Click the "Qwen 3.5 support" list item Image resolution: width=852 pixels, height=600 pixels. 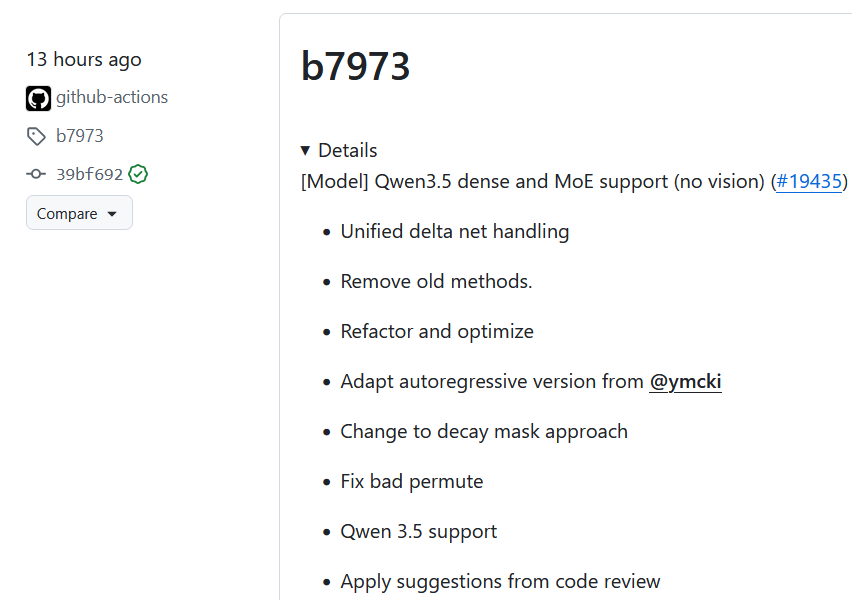click(x=418, y=532)
